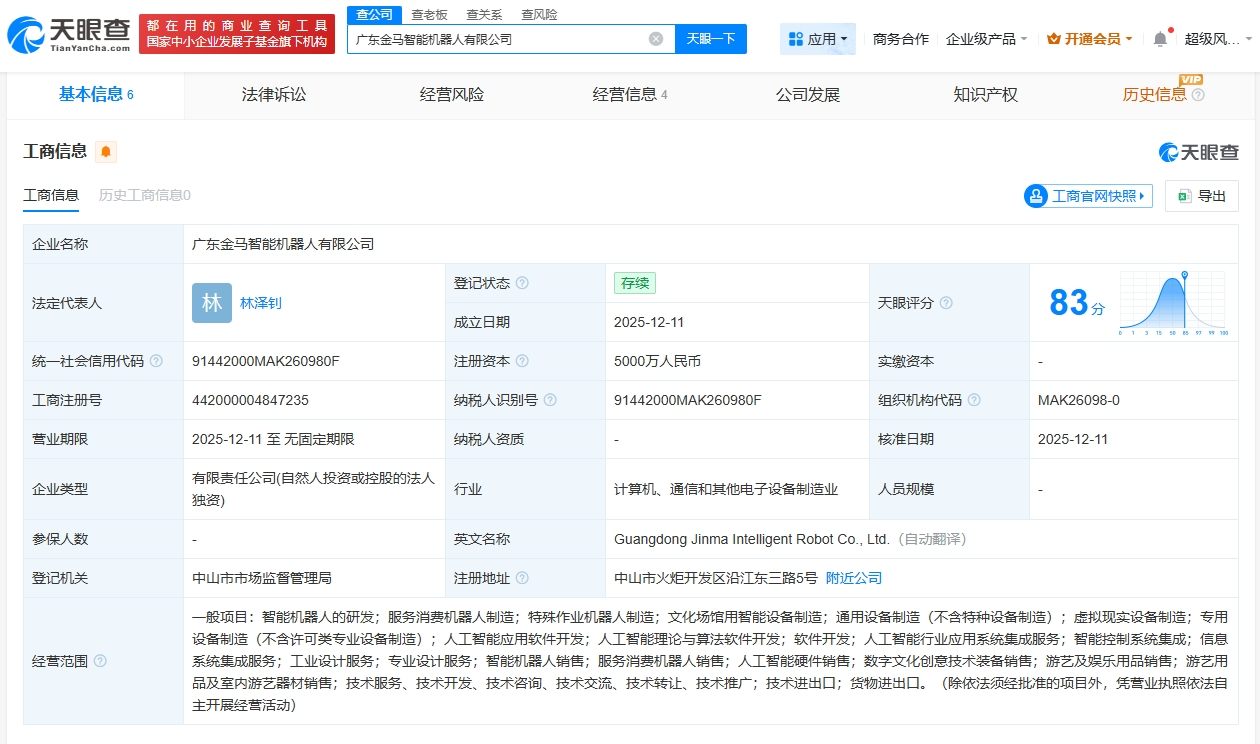Click the 林 avatar of legal representative

(212, 303)
